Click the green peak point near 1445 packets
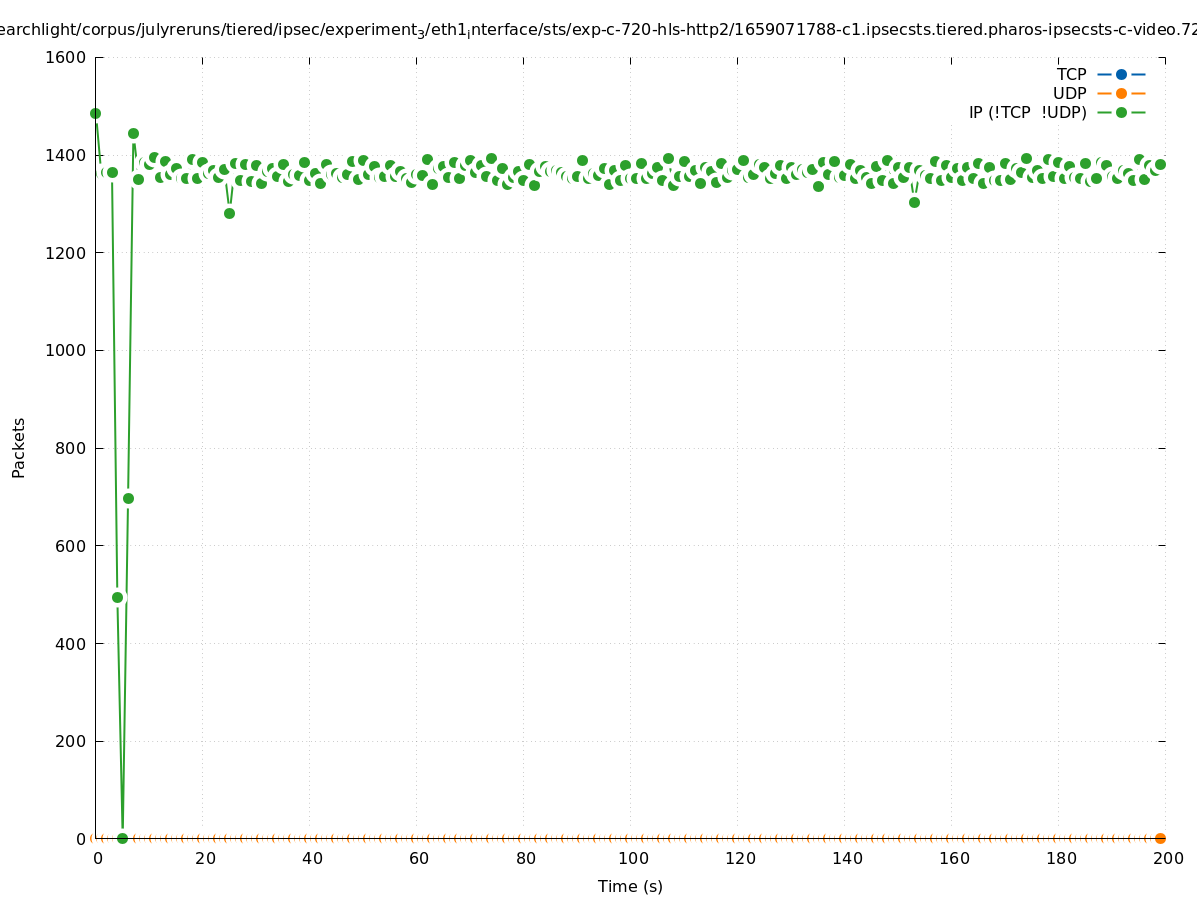Image resolution: width=1197 pixels, height=900 pixels. point(133,133)
